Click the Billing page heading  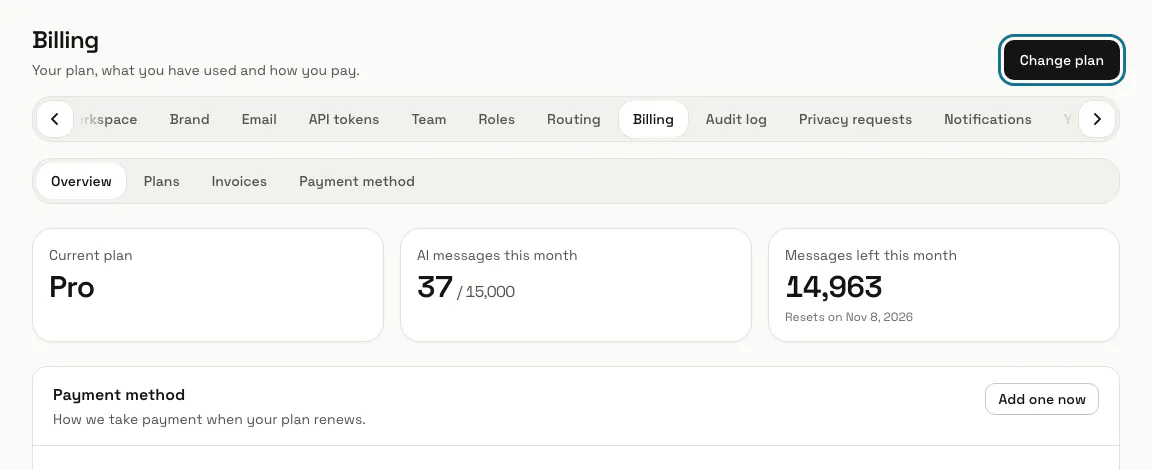click(x=65, y=40)
